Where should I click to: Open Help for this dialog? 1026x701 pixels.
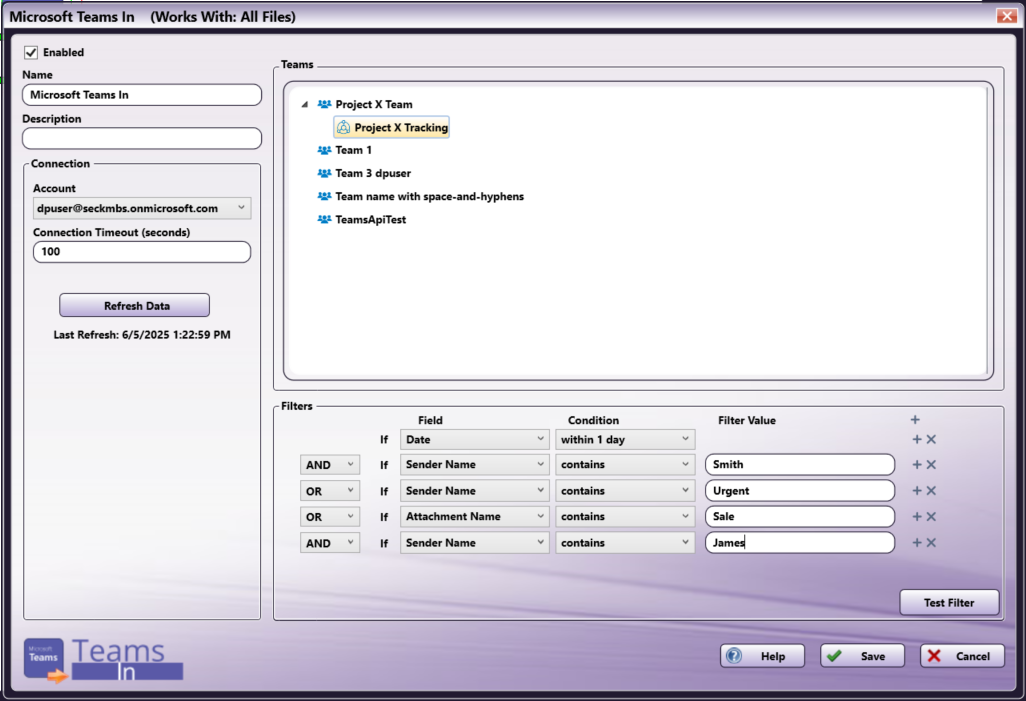(762, 656)
